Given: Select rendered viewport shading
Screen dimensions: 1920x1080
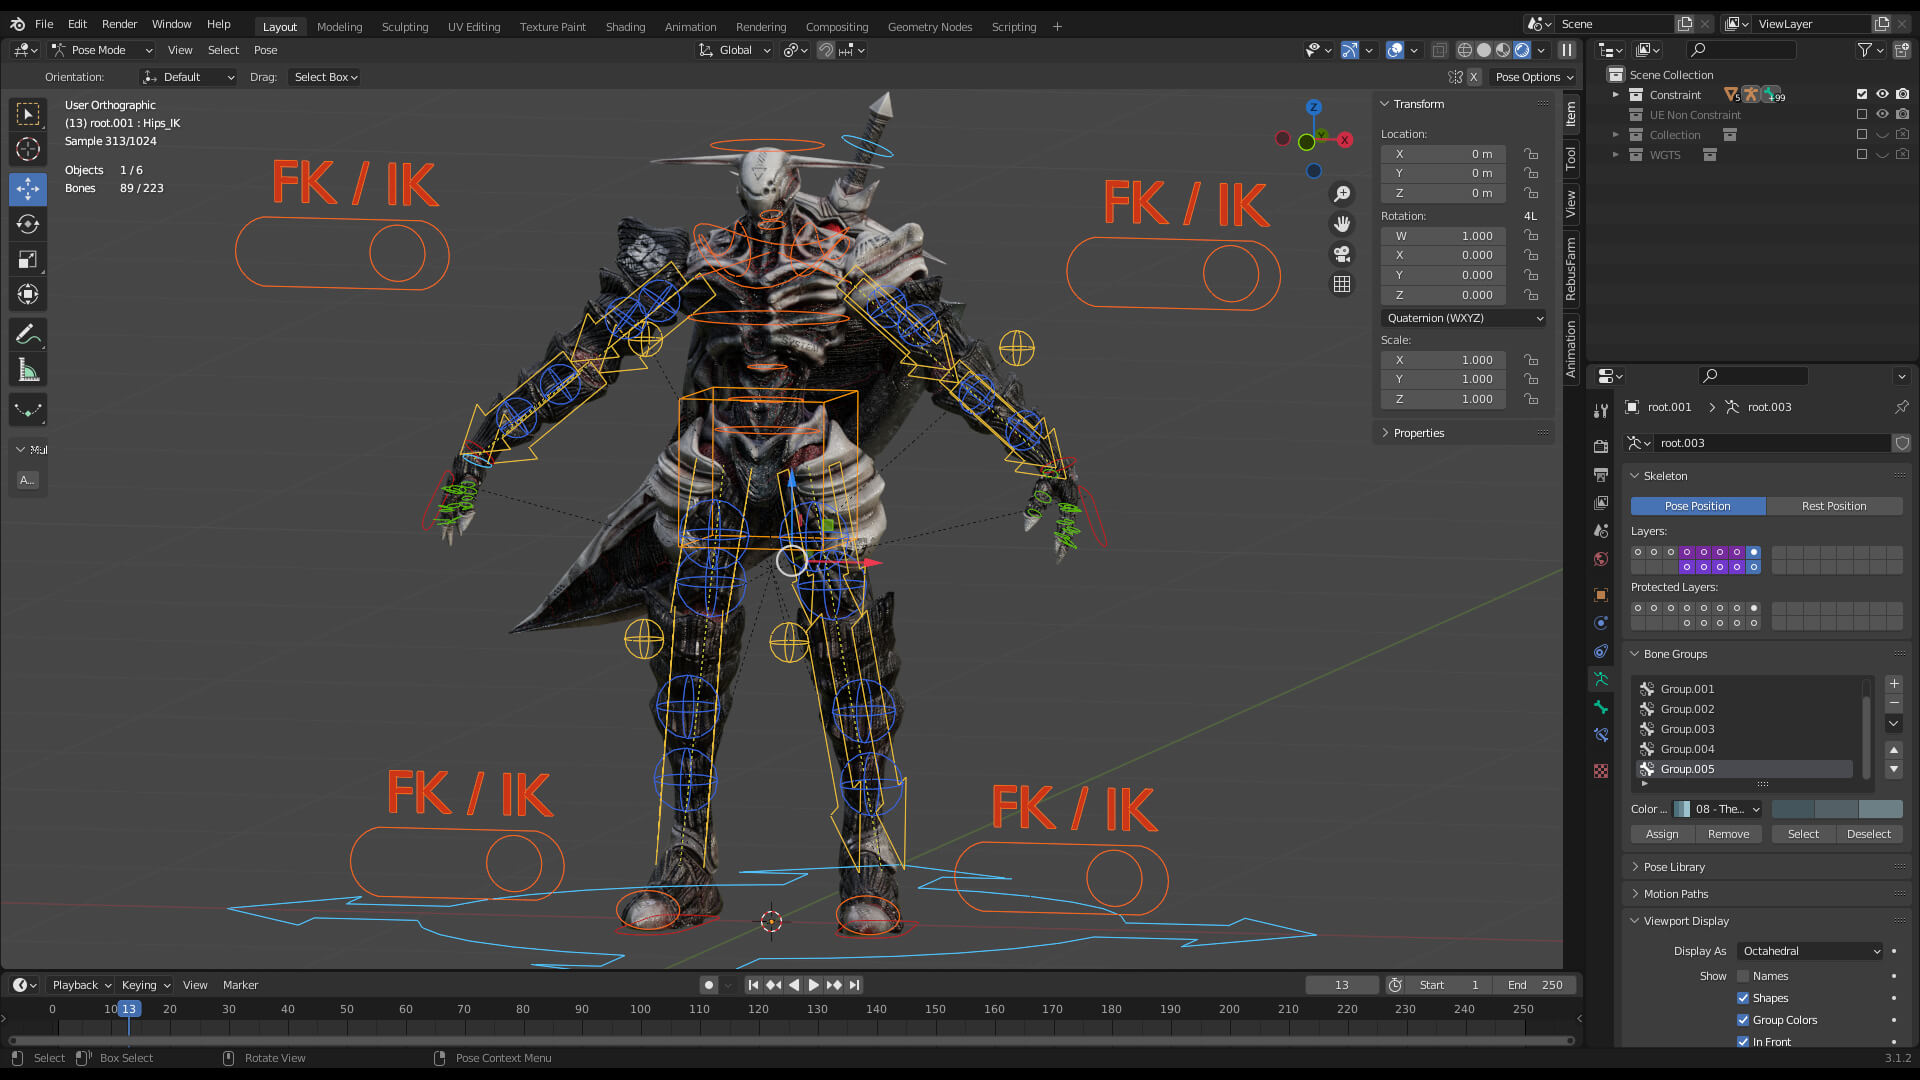Looking at the screenshot, I should 1522,50.
